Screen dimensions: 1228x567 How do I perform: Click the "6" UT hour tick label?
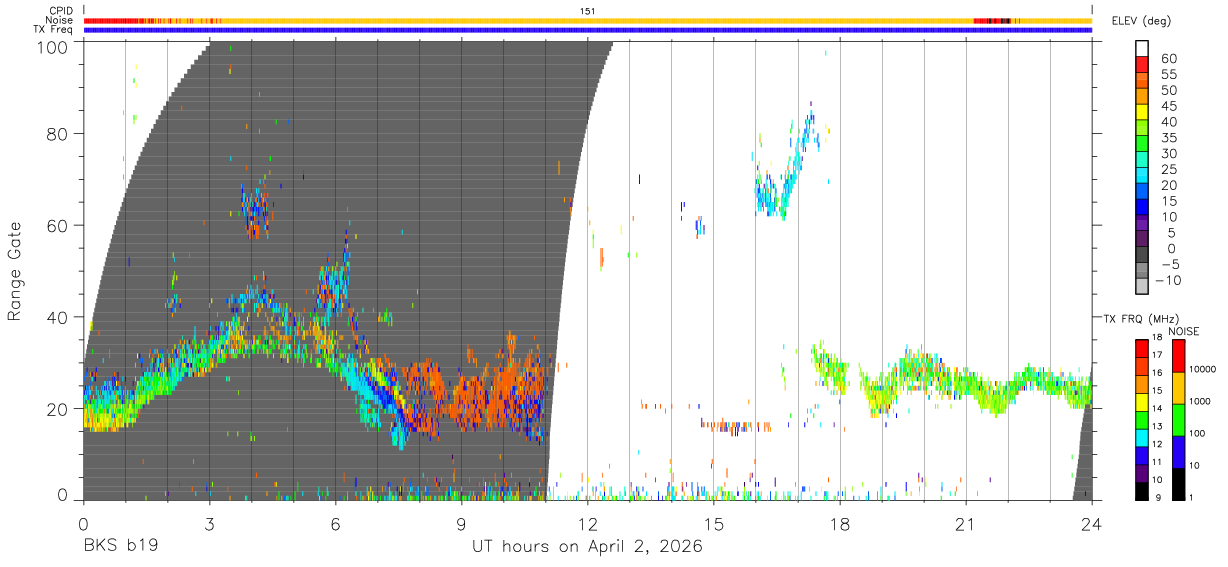335,524
